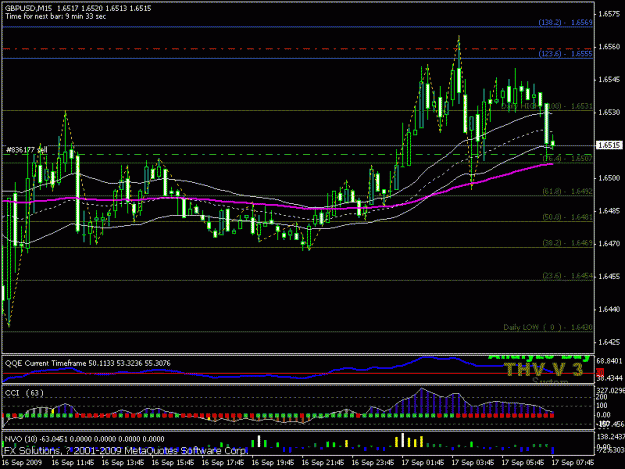The width and height of the screenshot is (625, 469).
Task: Click the (38.2) - 1.6469 Fibonacci label
Action: click(x=567, y=243)
